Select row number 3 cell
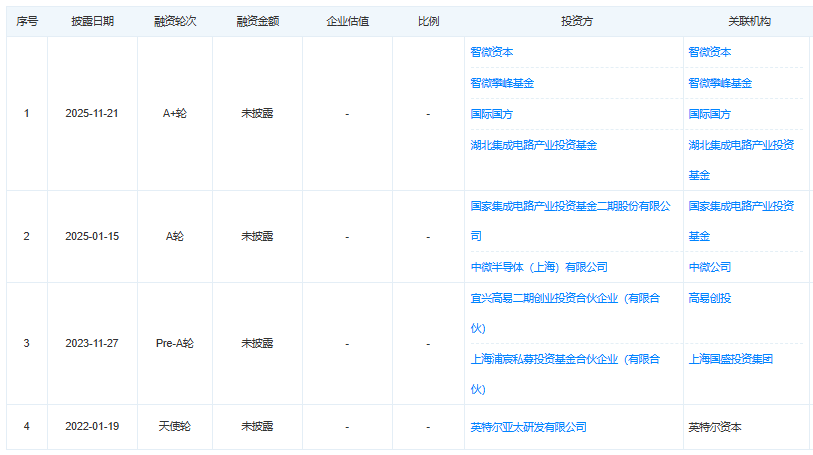813x455 pixels. click(26, 343)
